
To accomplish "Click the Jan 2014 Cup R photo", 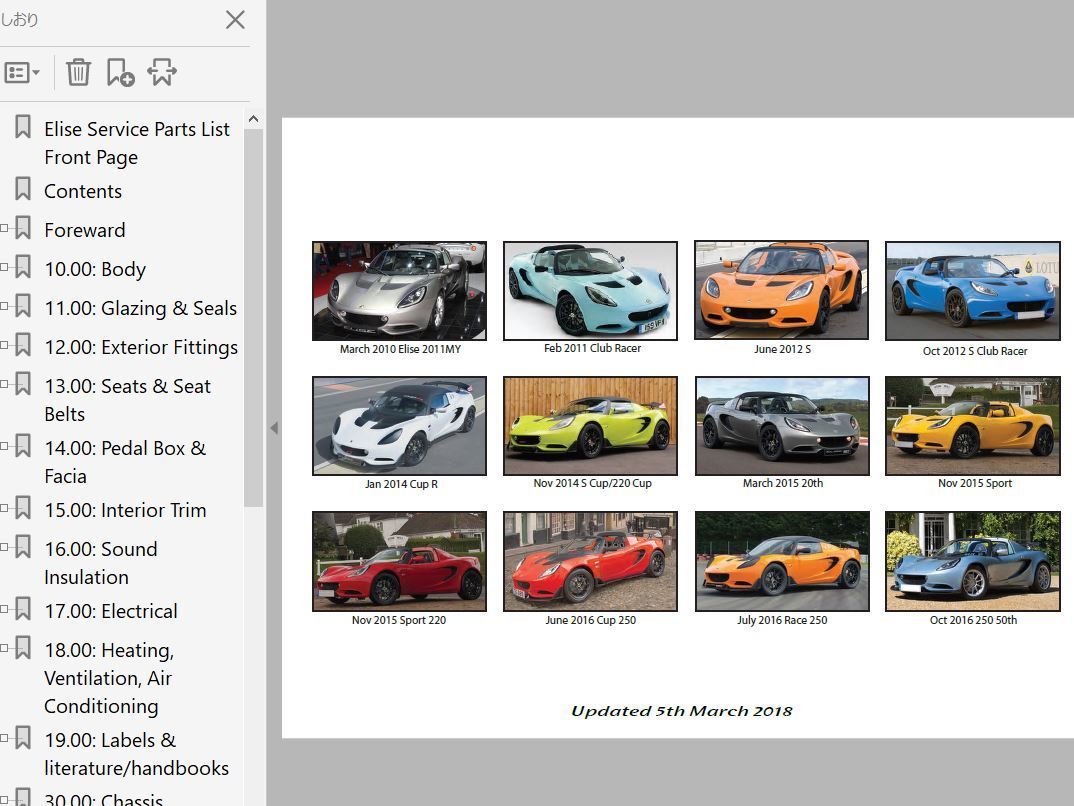I will click(399, 425).
